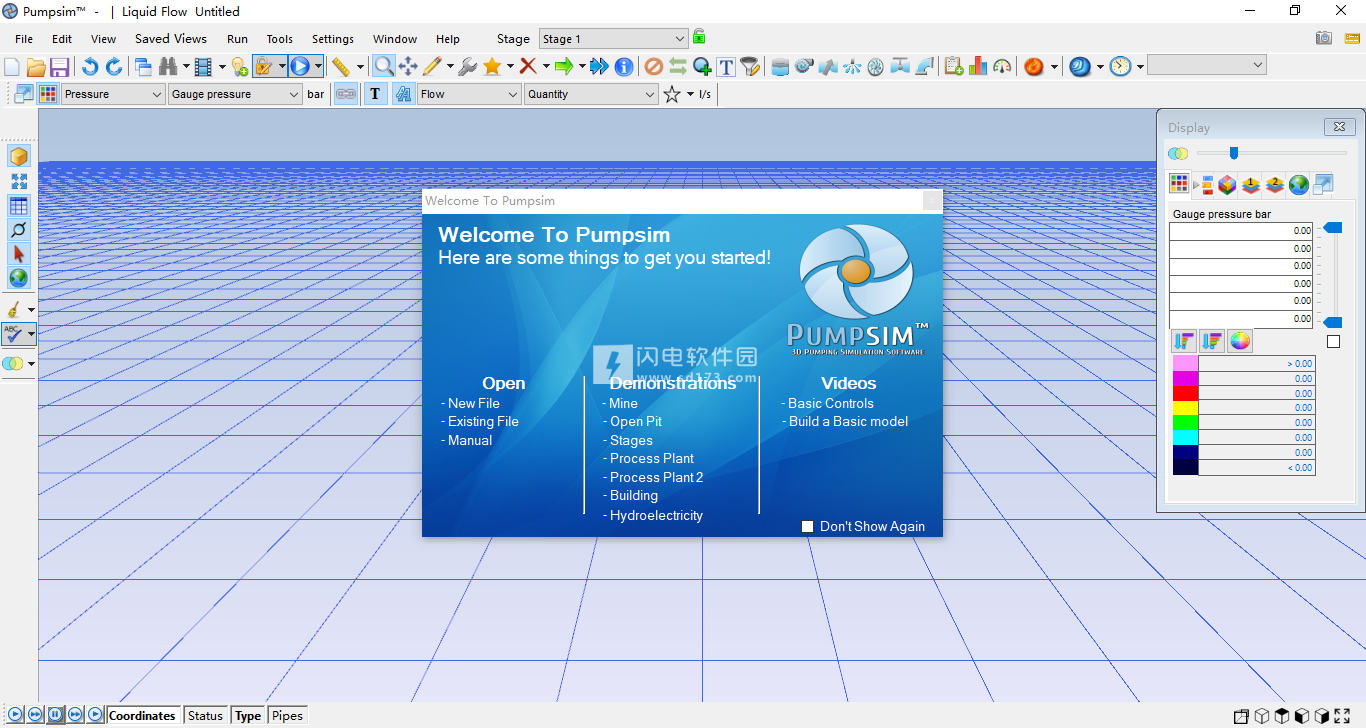Click the light bulb with plus icon
Screen dimensions: 1366x728
[239, 67]
